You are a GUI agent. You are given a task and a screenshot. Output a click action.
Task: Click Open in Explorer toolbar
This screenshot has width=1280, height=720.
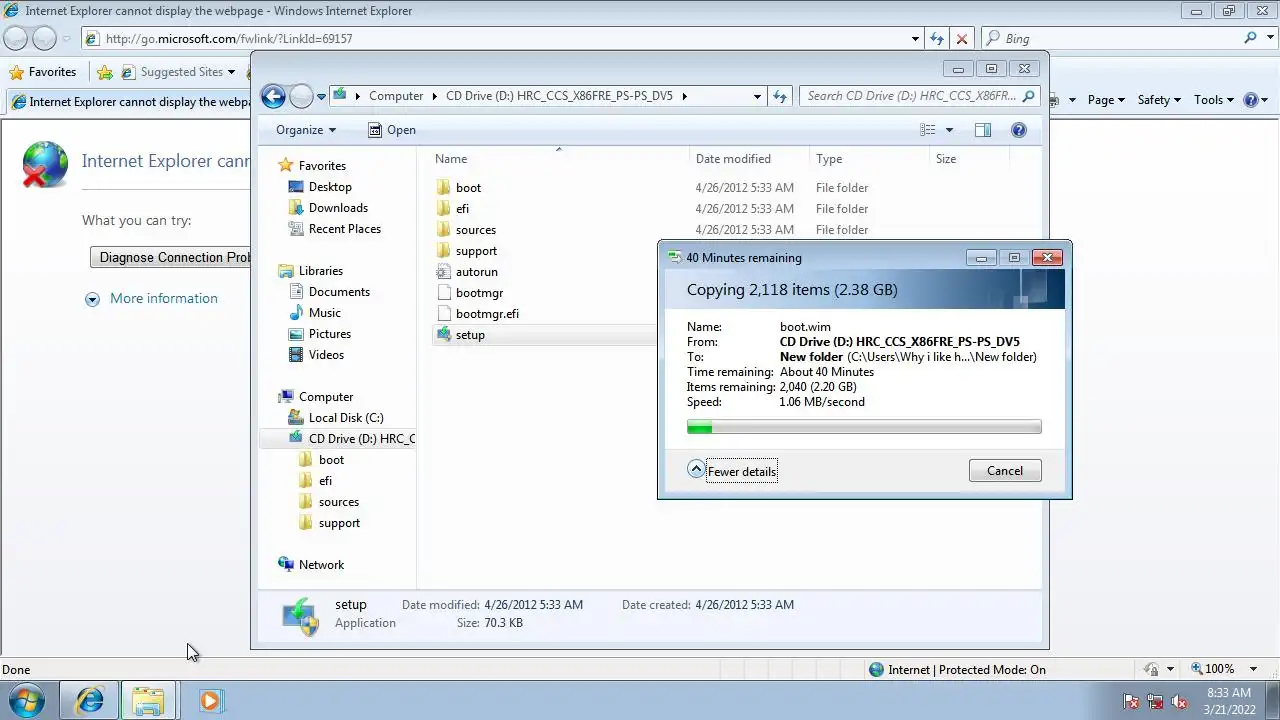tap(391, 130)
